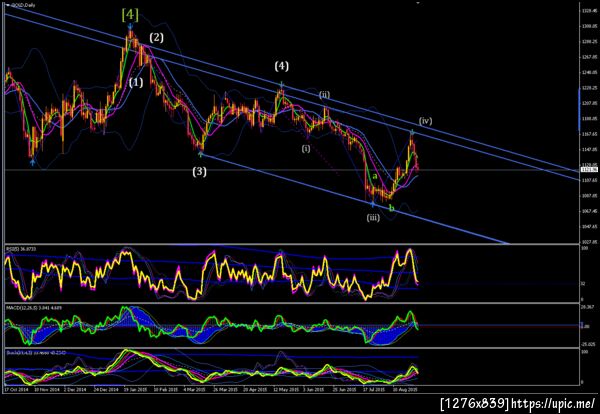The height and width of the screenshot is (414, 600).
Task: Click the 24 Dec 2014 date label
Action: (105, 390)
